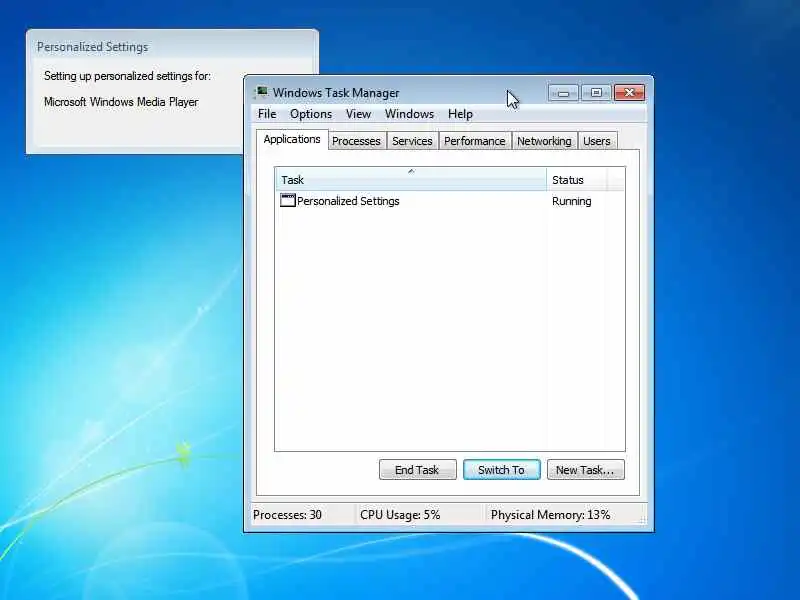The image size is (800, 600).
Task: Switch to the Services tab
Action: coord(412,141)
